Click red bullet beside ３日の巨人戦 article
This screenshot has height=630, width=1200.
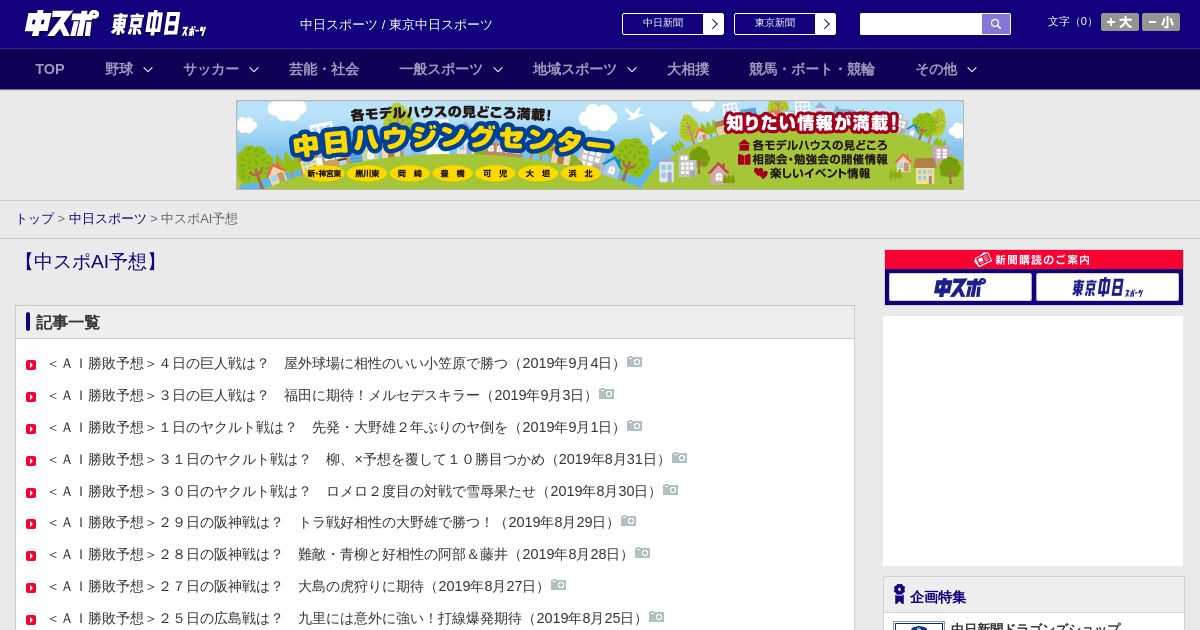coord(31,397)
